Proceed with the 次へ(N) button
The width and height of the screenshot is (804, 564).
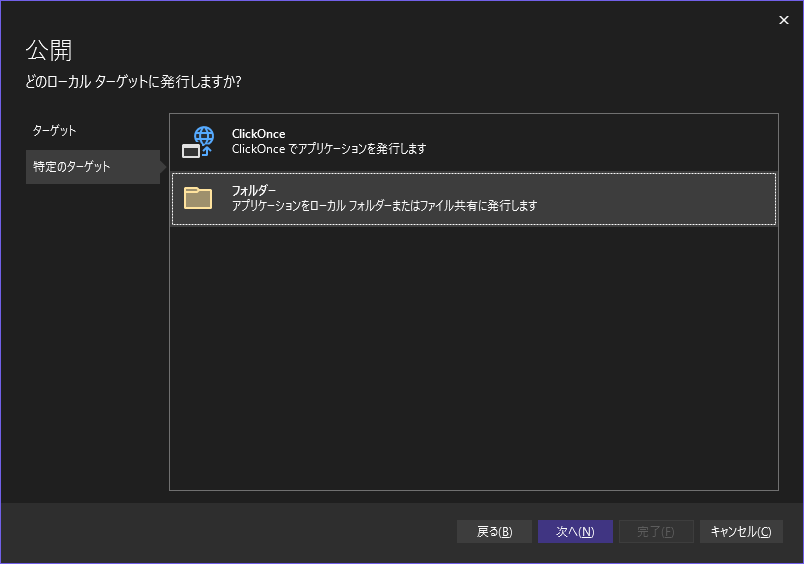point(575,532)
